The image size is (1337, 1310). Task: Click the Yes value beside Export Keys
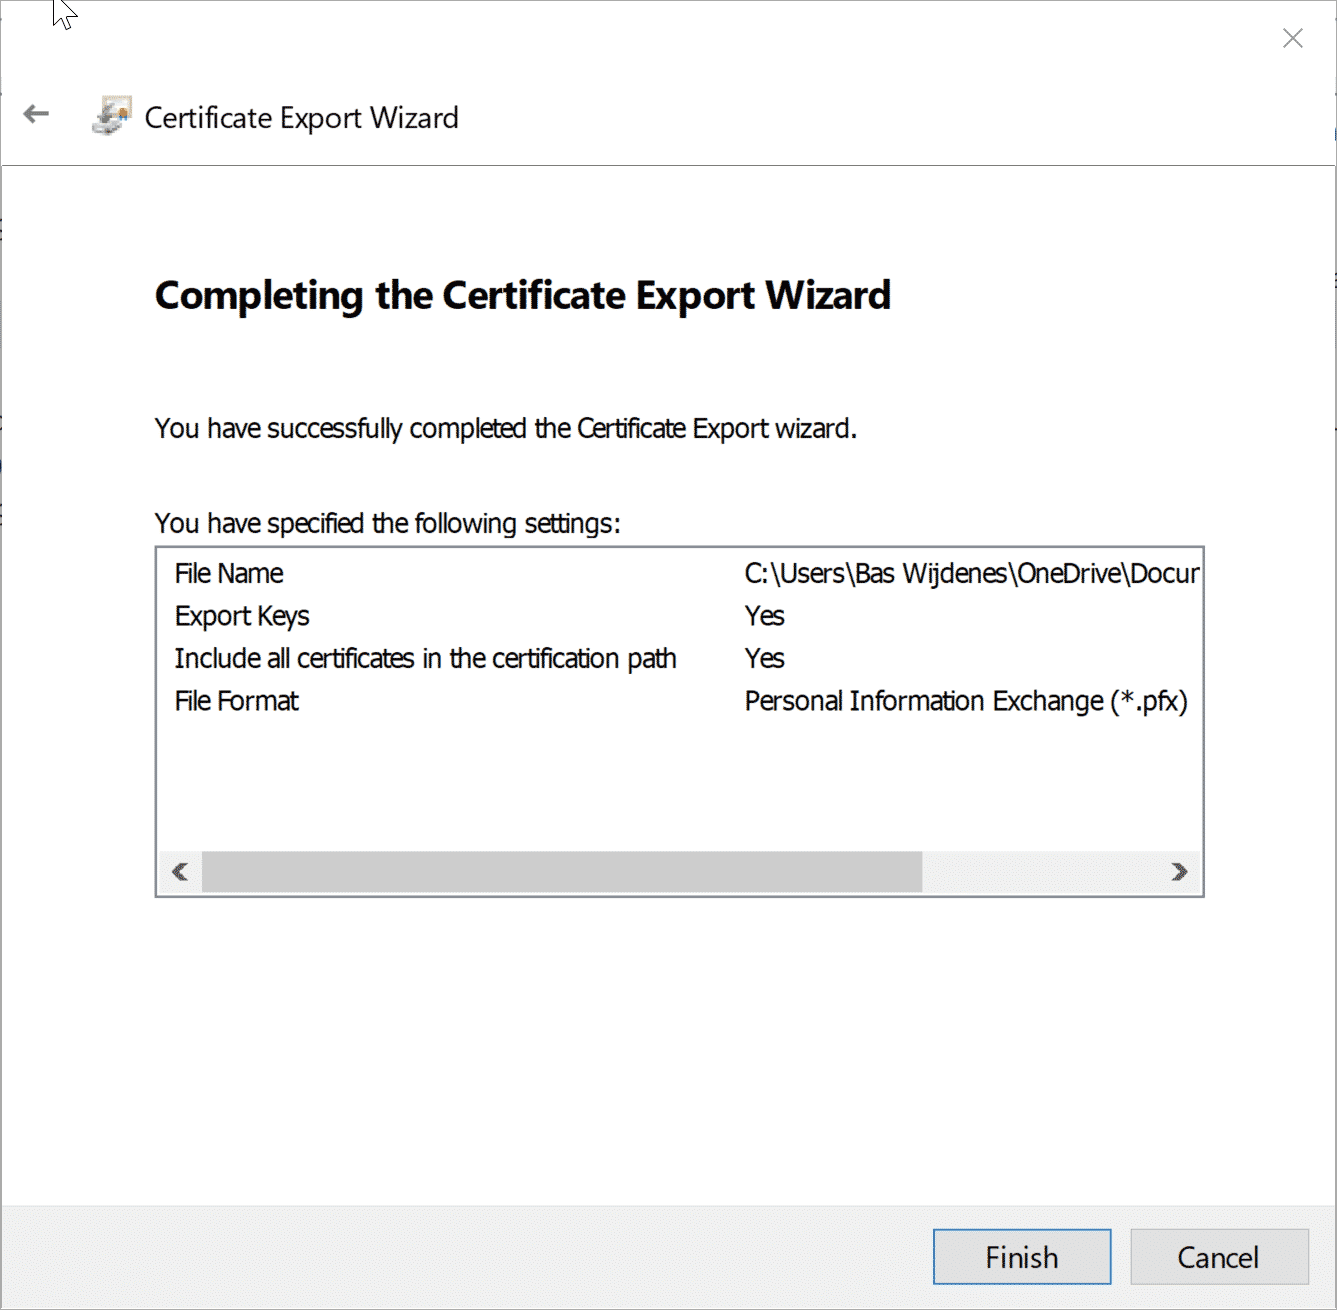point(763,616)
